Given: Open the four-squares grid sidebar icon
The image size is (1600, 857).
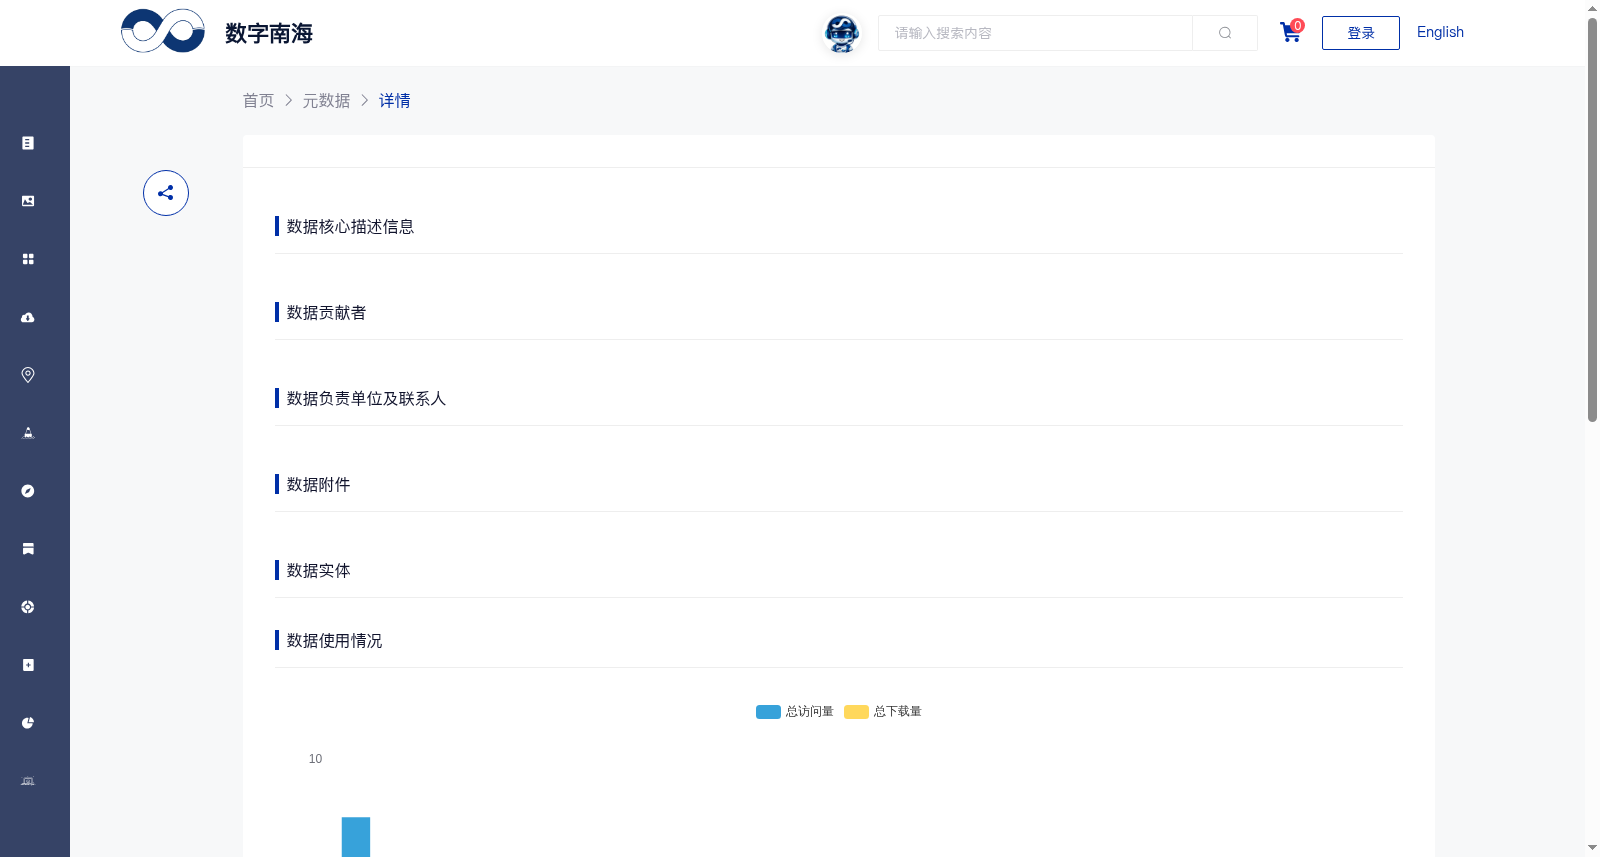Looking at the screenshot, I should coord(28,259).
